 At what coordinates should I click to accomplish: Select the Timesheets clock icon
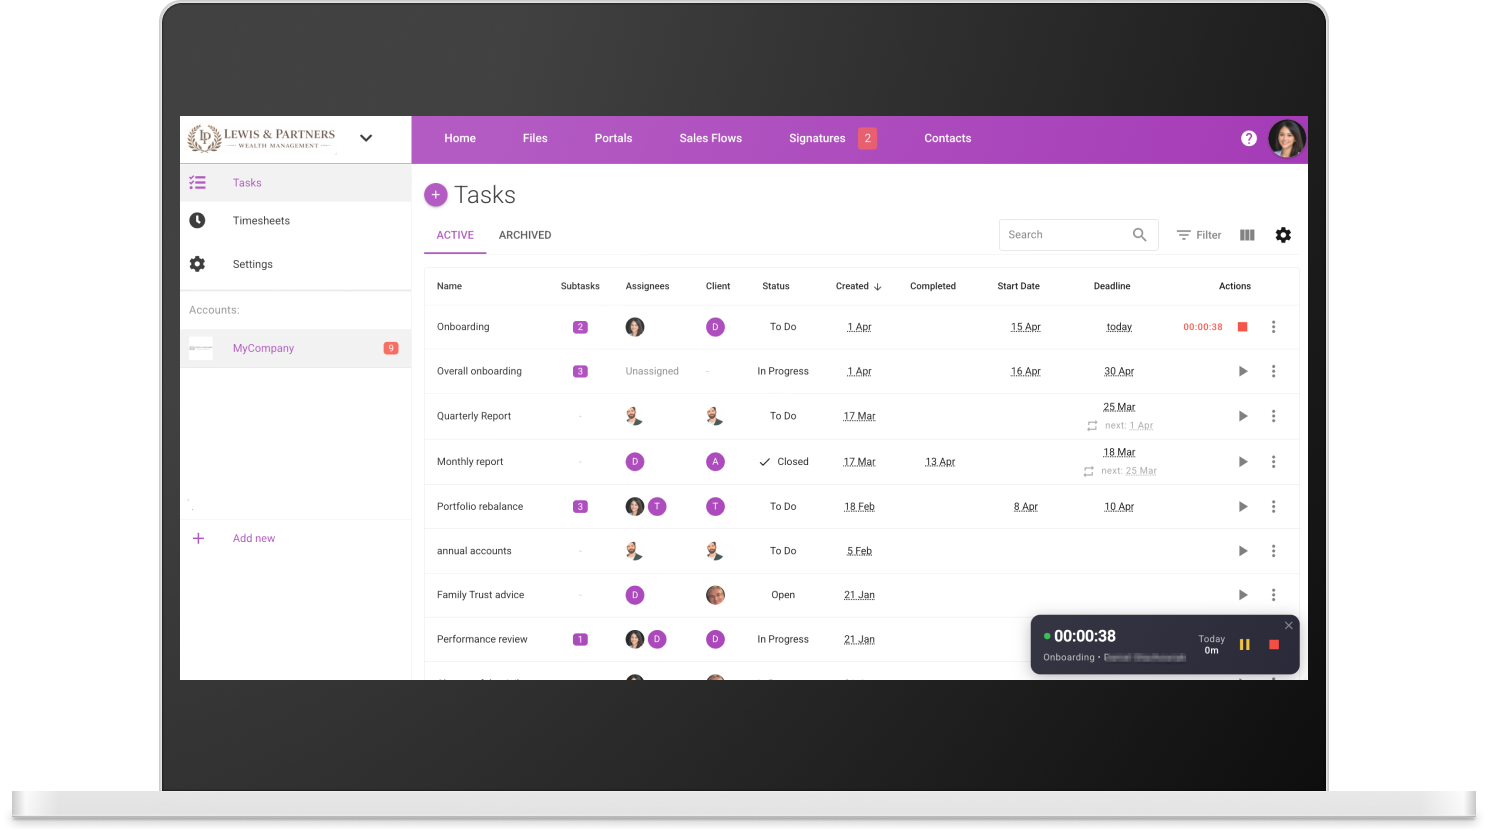(x=197, y=220)
